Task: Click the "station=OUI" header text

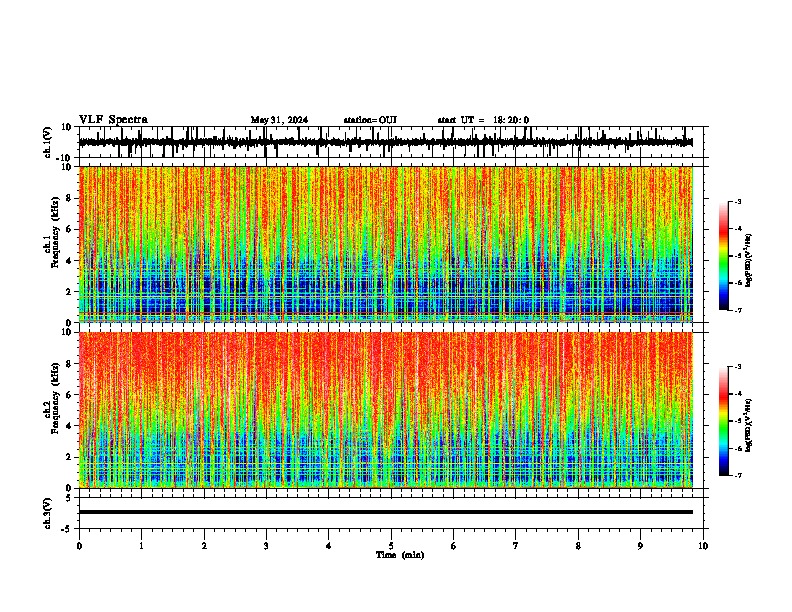Action: 370,120
